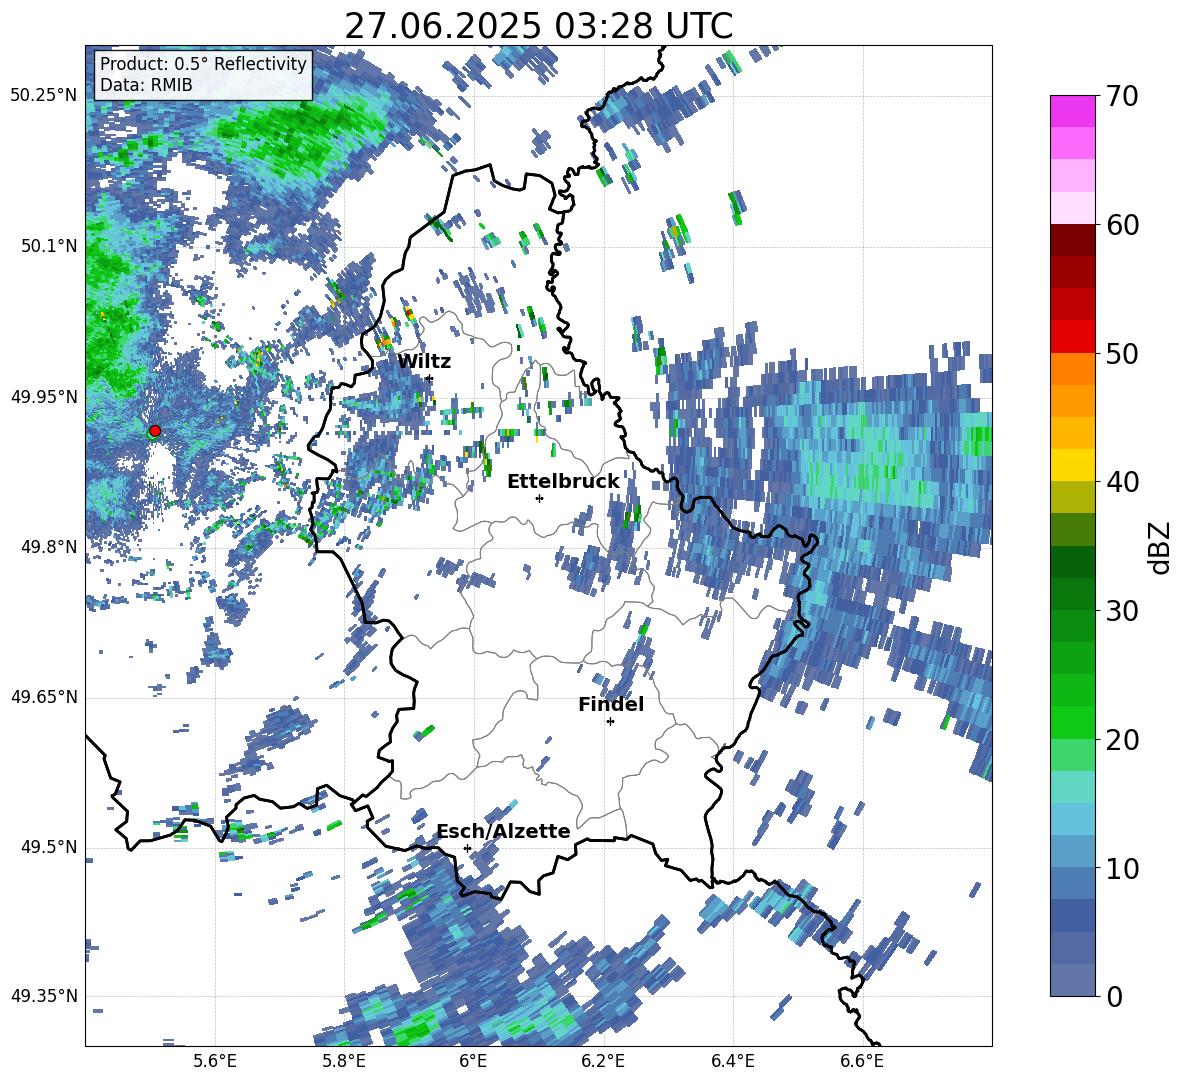Click the Wiltz station cross marker

tap(429, 378)
